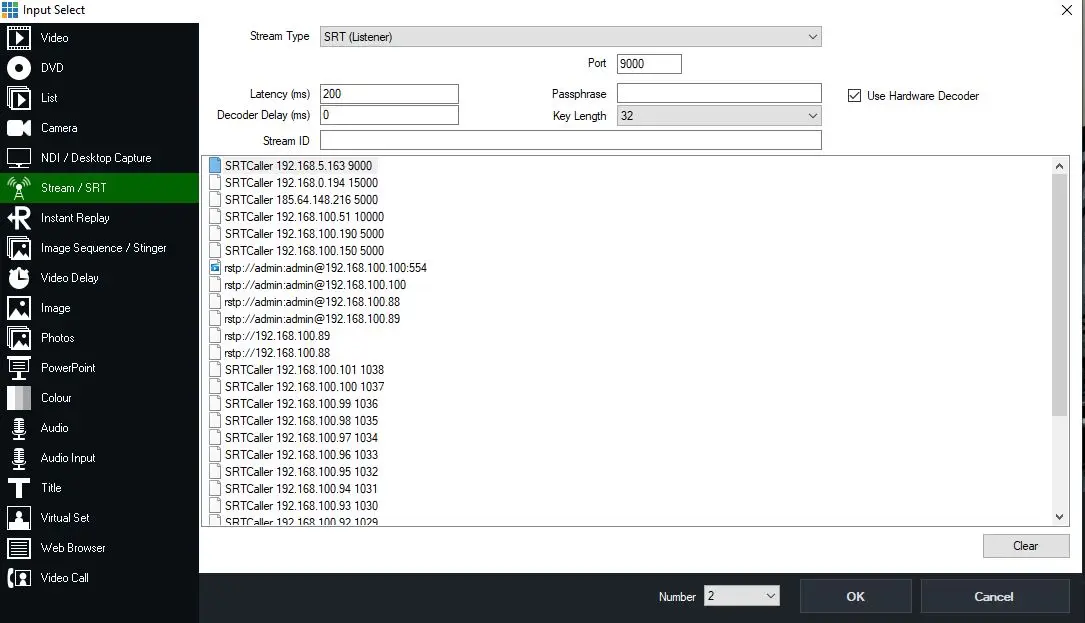Close the Input Select dialog
Screen dimensions: 1085x623
tap(1066, 10)
